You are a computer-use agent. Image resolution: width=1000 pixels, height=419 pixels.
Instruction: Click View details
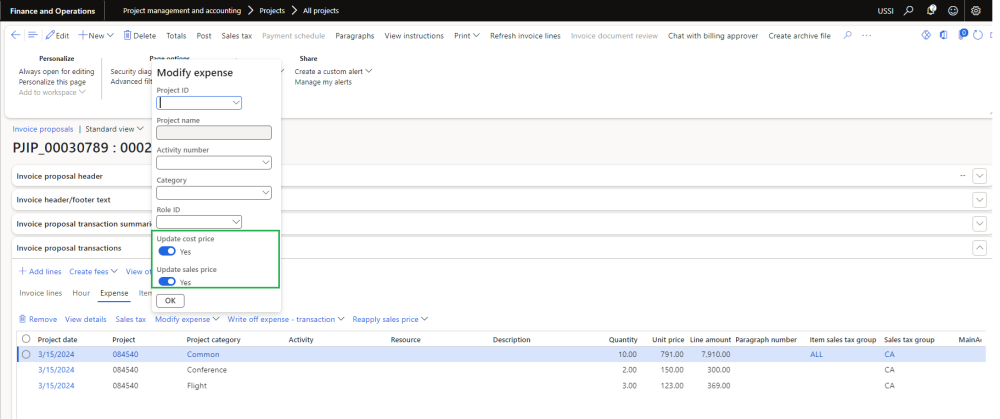[x=85, y=319]
